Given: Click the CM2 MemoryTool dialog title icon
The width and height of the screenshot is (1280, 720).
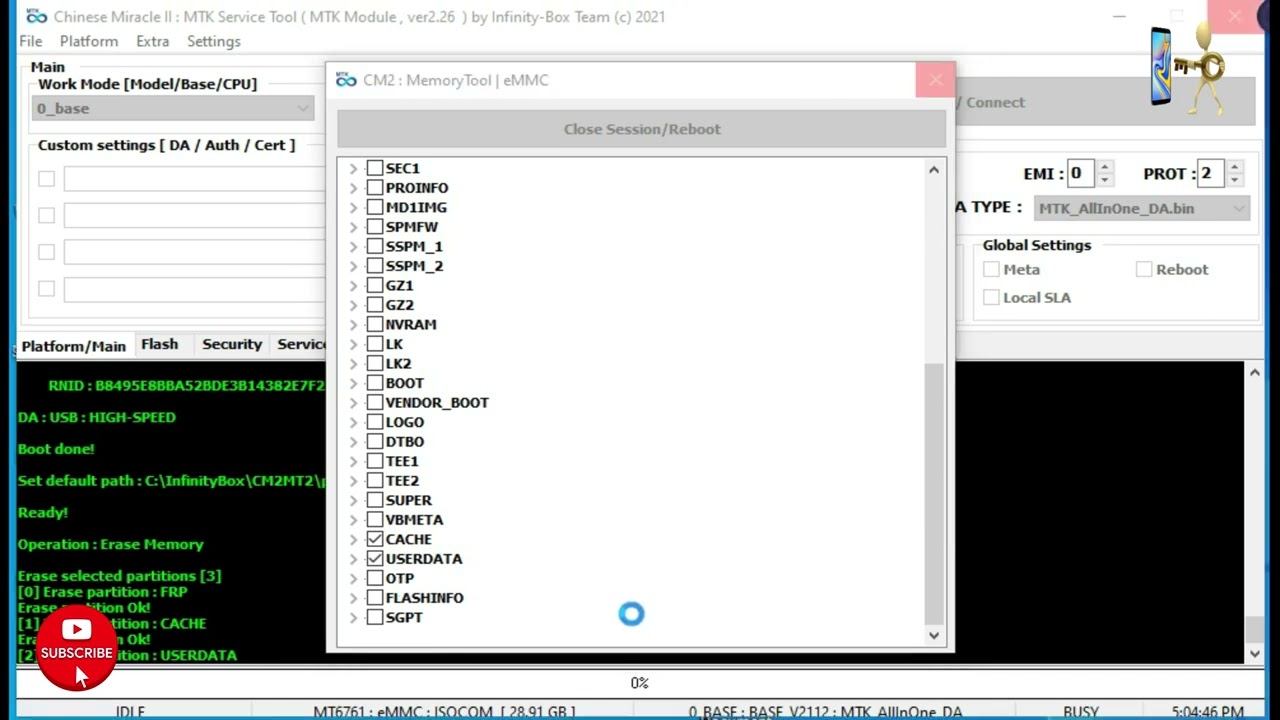Looking at the screenshot, I should [x=346, y=80].
